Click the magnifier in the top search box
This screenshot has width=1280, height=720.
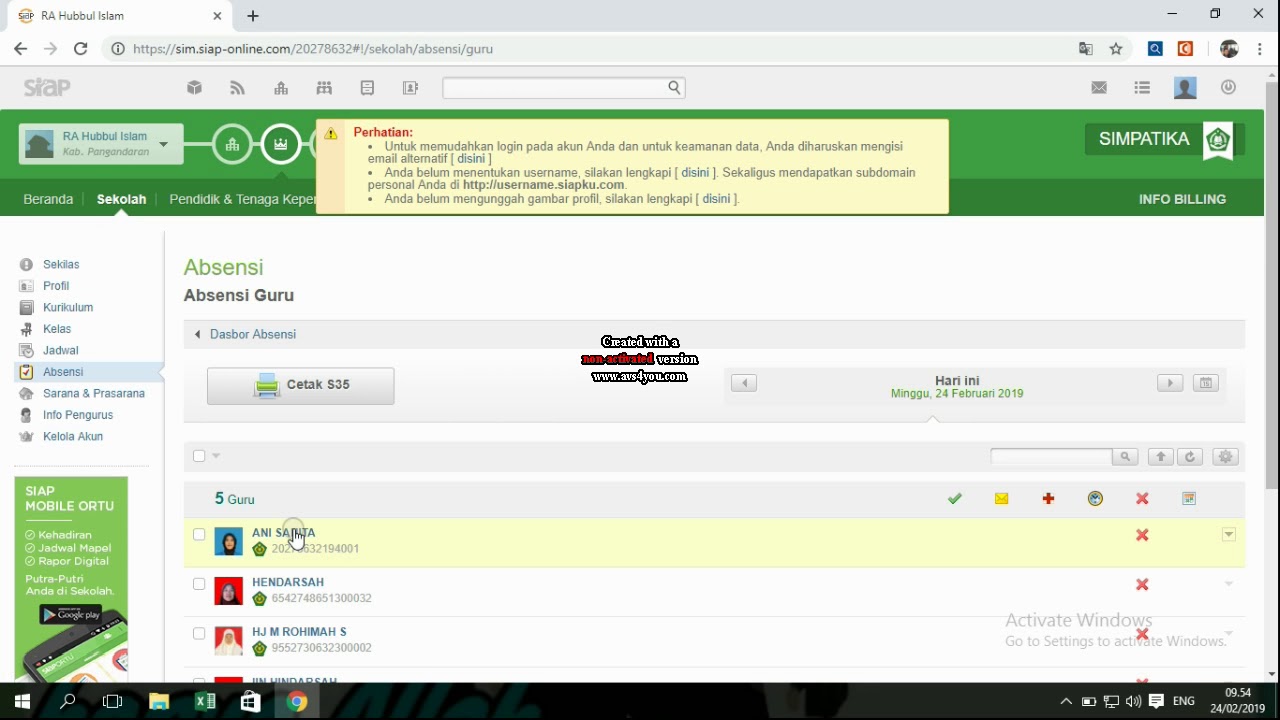coord(675,87)
